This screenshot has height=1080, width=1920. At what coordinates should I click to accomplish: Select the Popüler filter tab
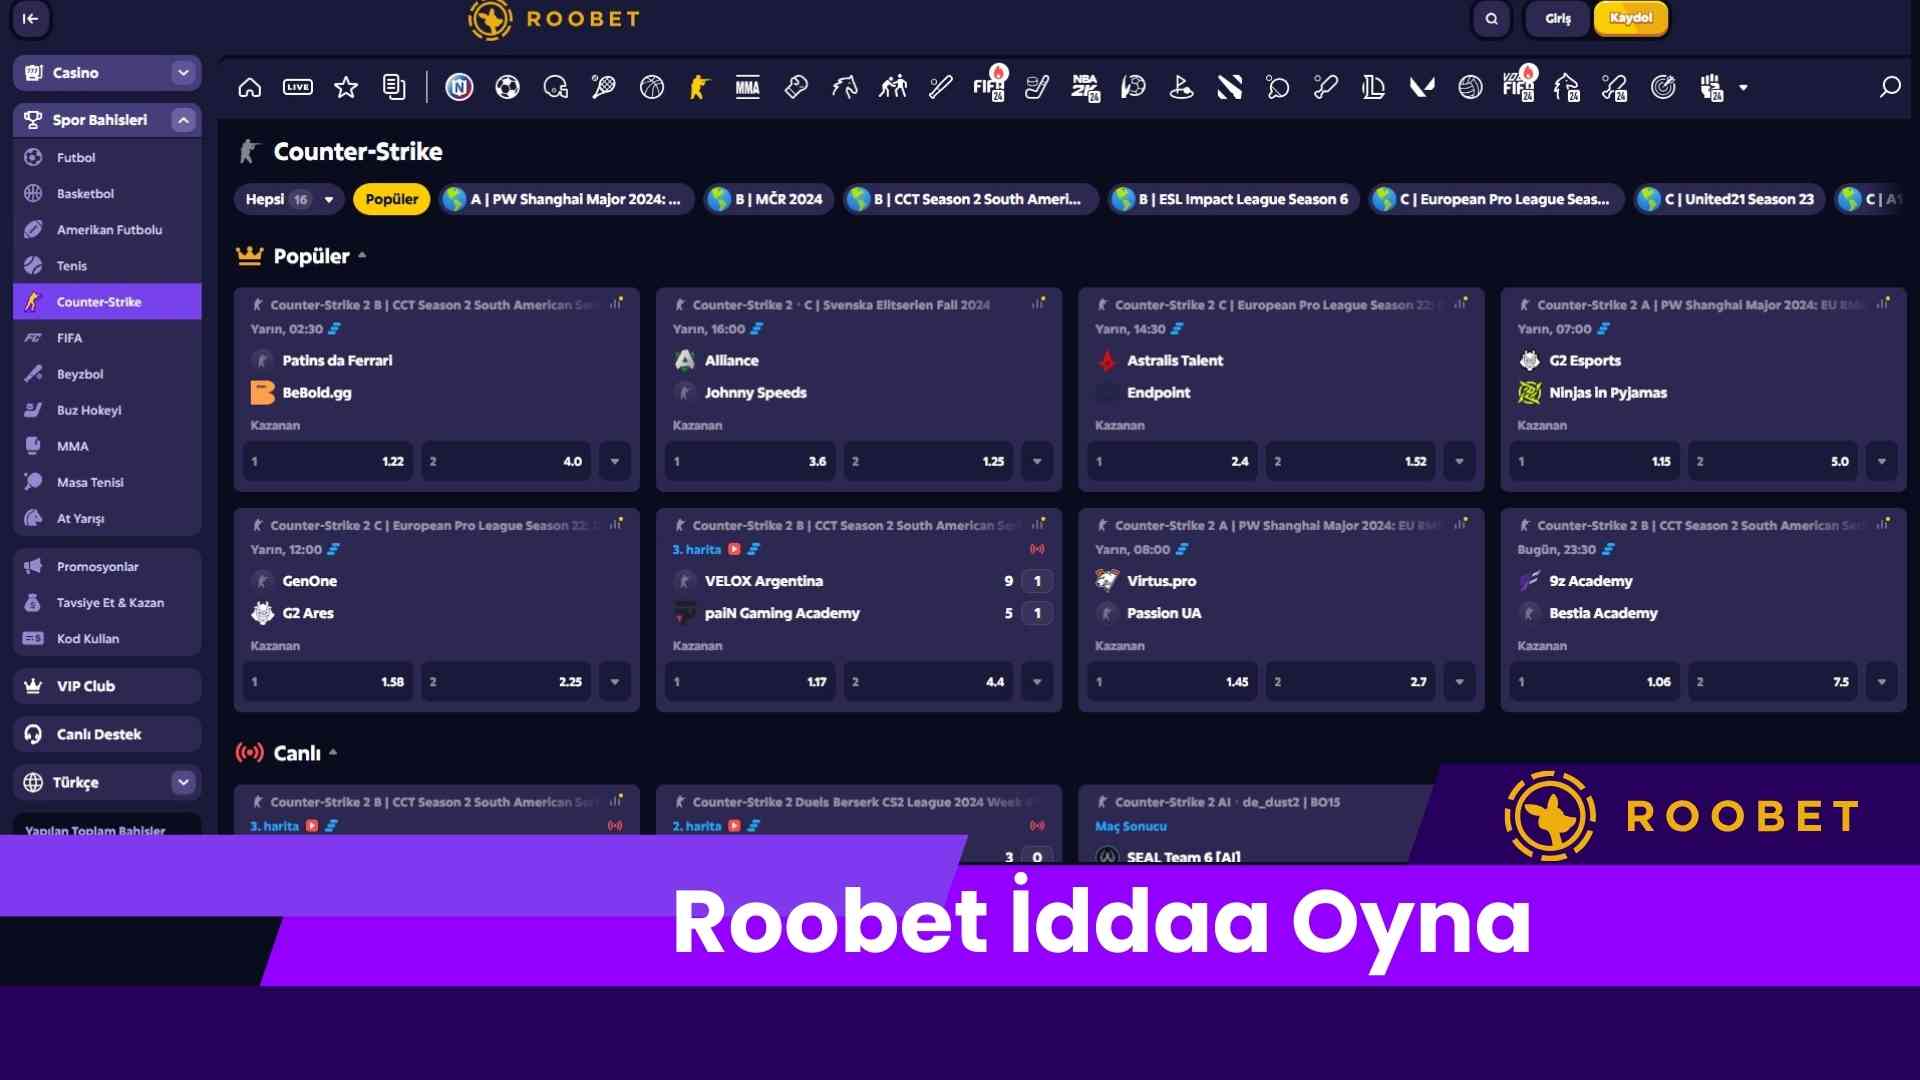(392, 199)
